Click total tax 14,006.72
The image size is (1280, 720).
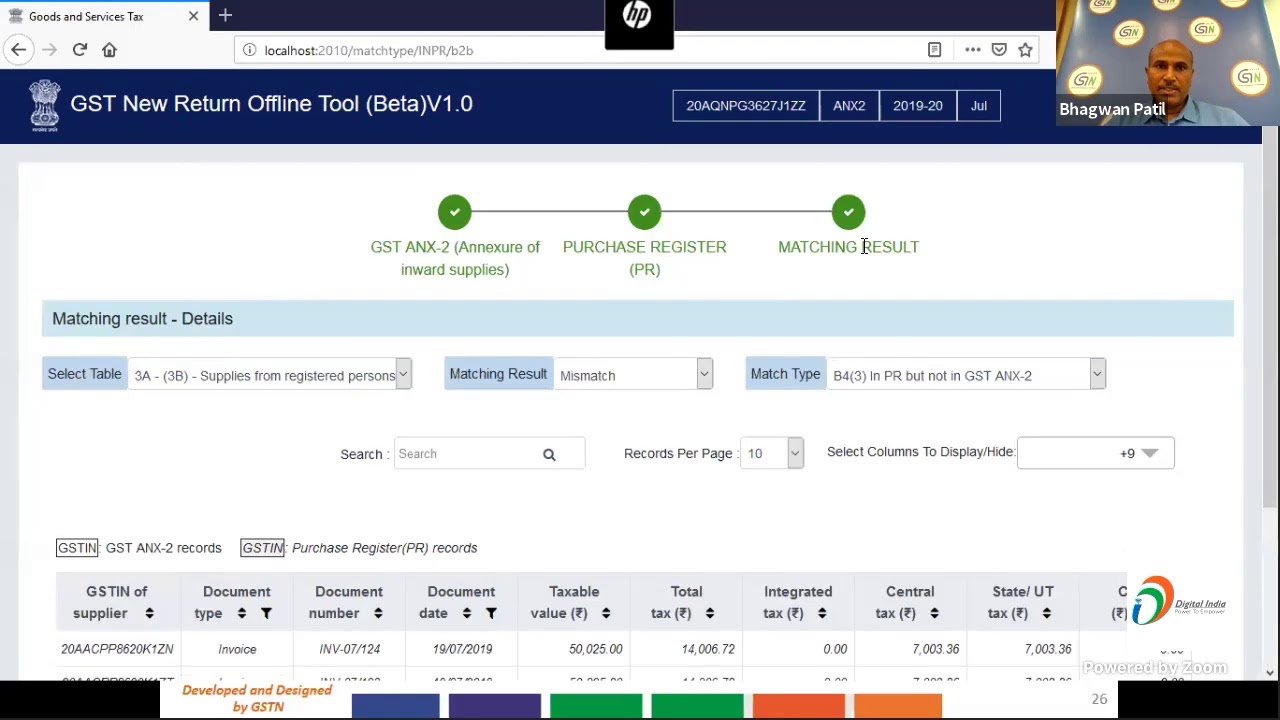click(x=708, y=649)
